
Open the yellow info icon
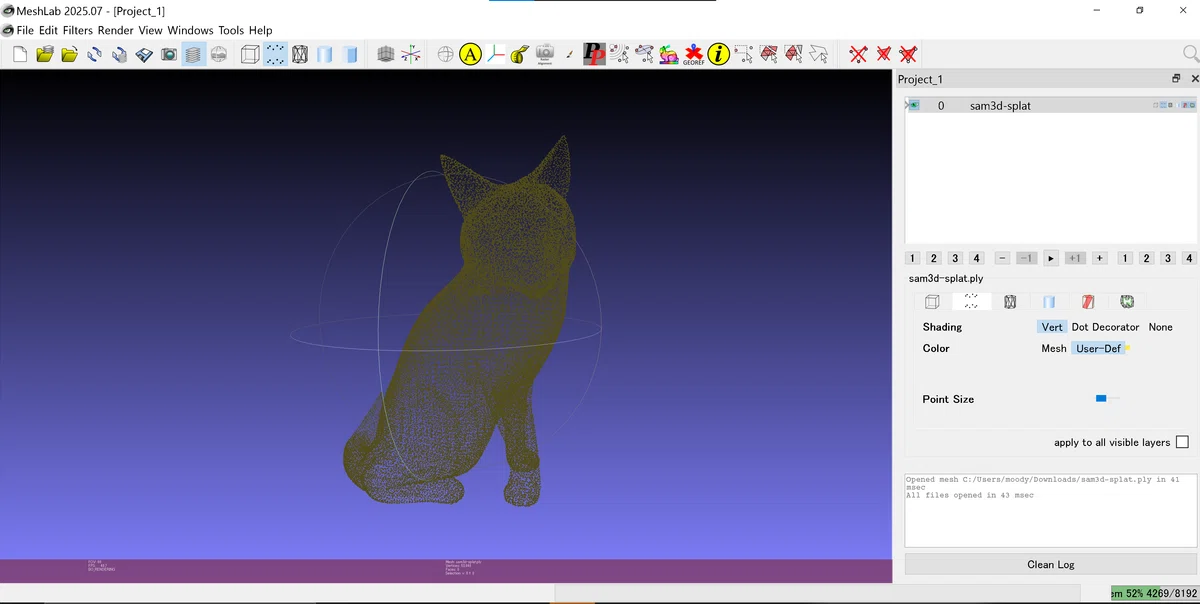[718, 55]
